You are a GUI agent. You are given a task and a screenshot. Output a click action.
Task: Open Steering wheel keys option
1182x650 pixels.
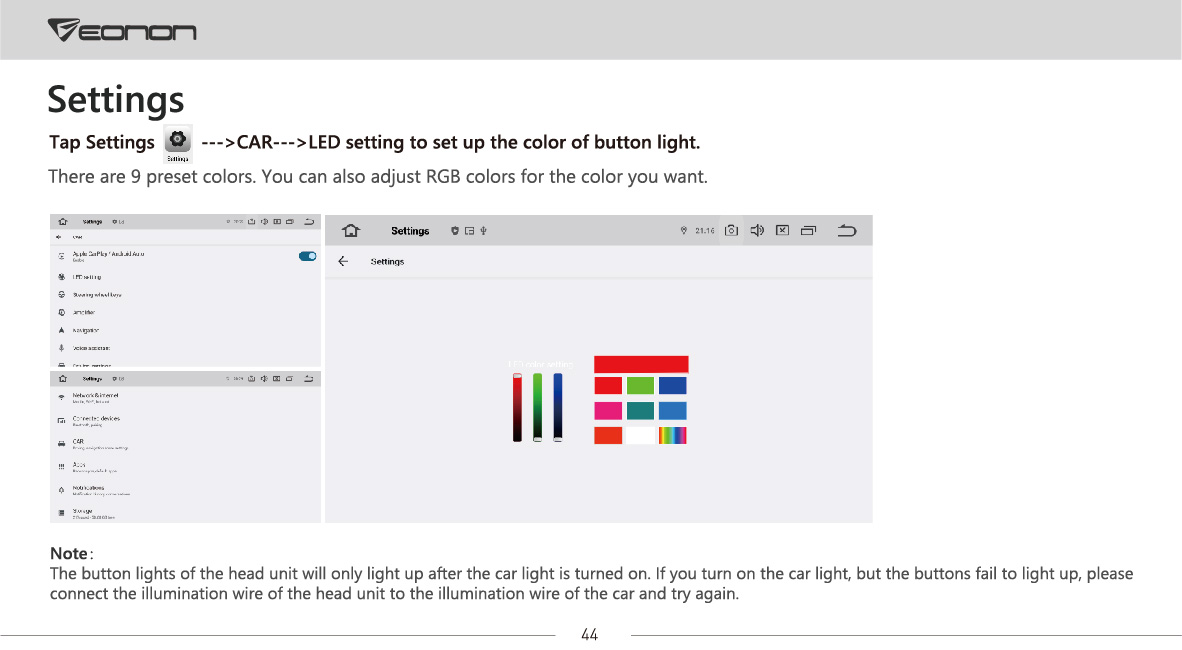[x=185, y=295]
